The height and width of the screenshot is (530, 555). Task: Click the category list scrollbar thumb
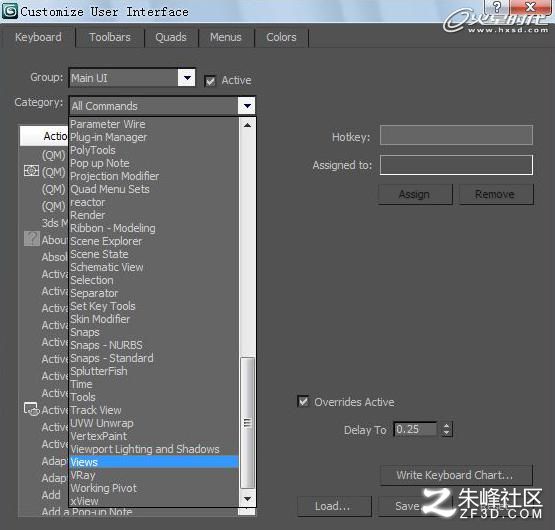point(247,423)
